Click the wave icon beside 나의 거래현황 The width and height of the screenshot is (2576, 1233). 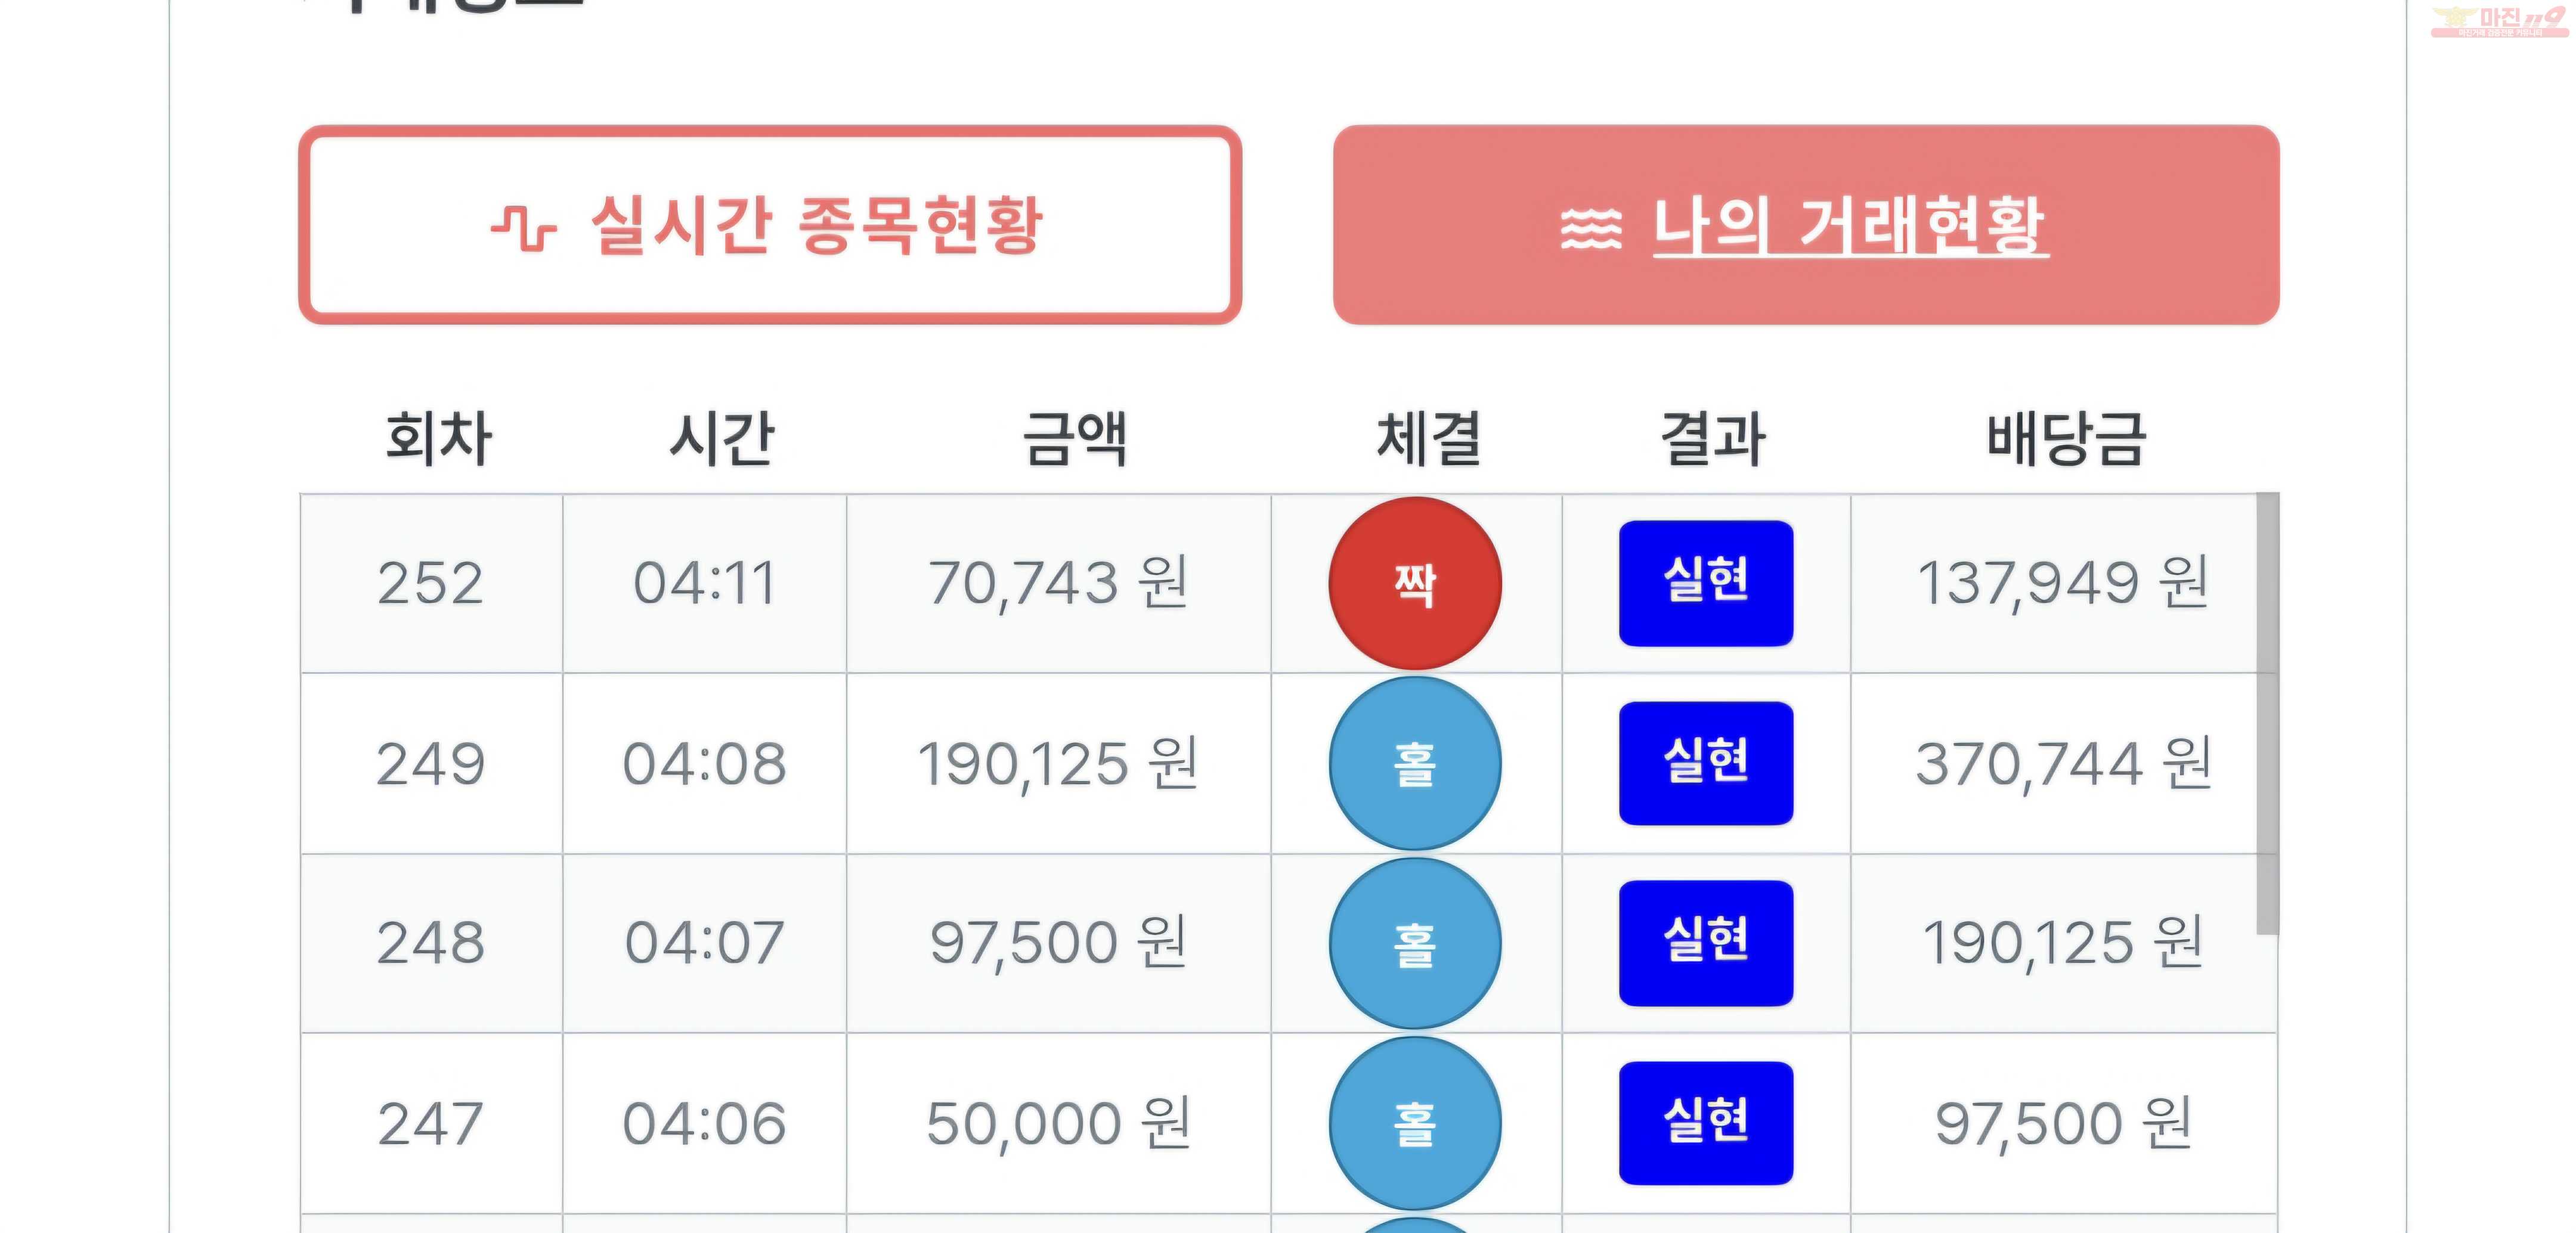coord(1590,229)
